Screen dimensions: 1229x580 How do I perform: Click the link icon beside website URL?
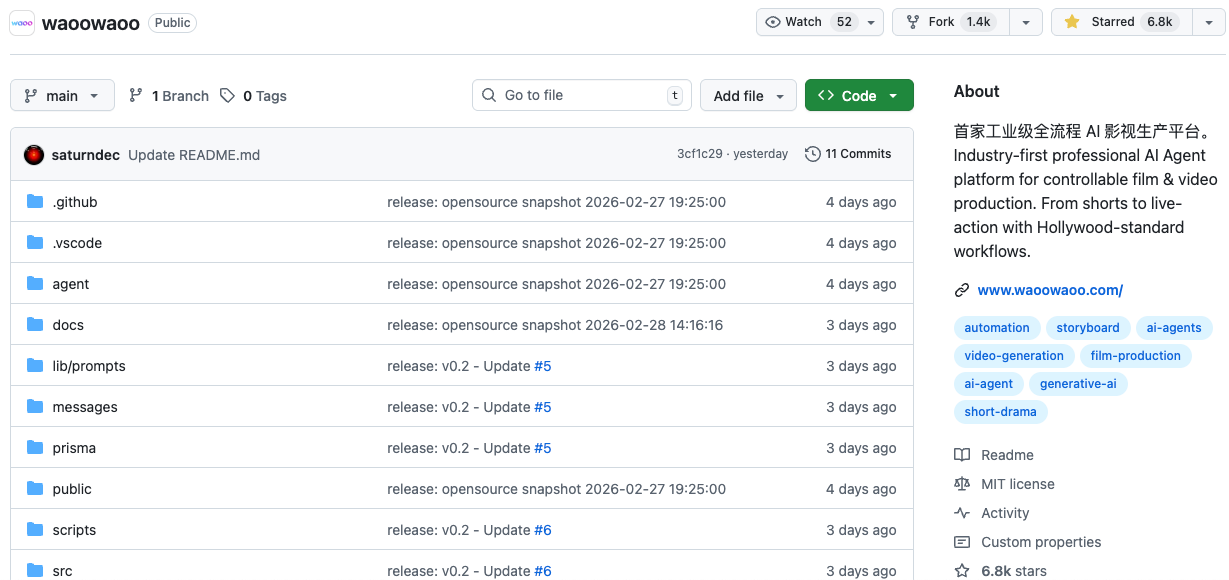[x=962, y=290]
